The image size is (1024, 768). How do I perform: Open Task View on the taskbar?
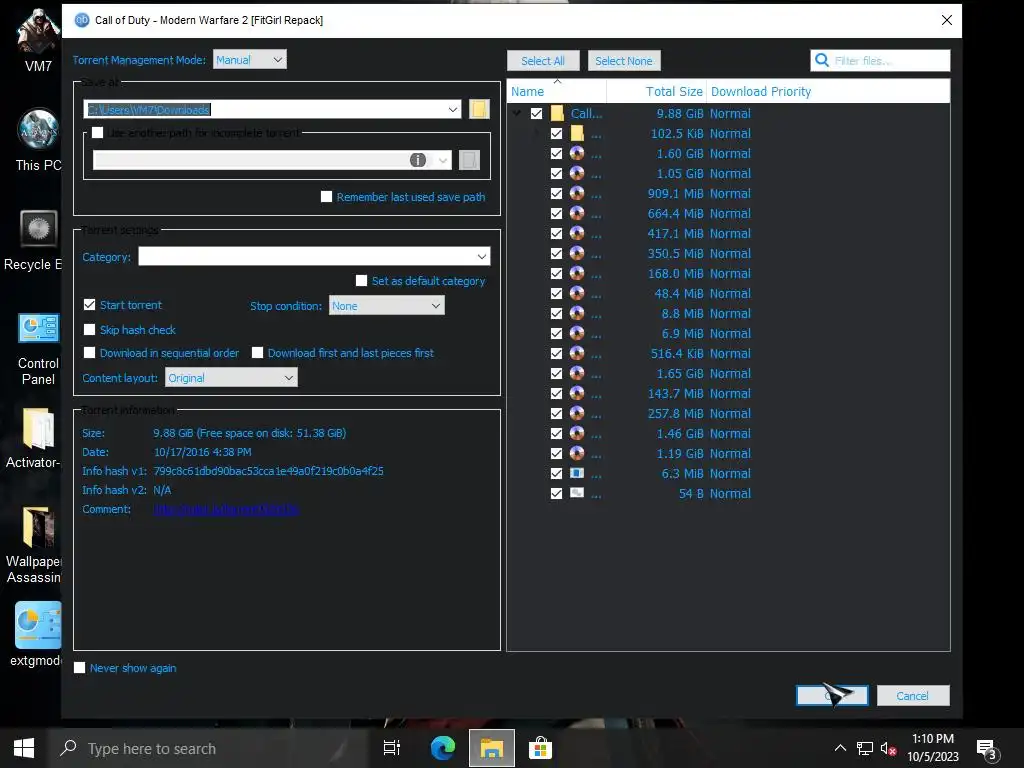coord(392,748)
